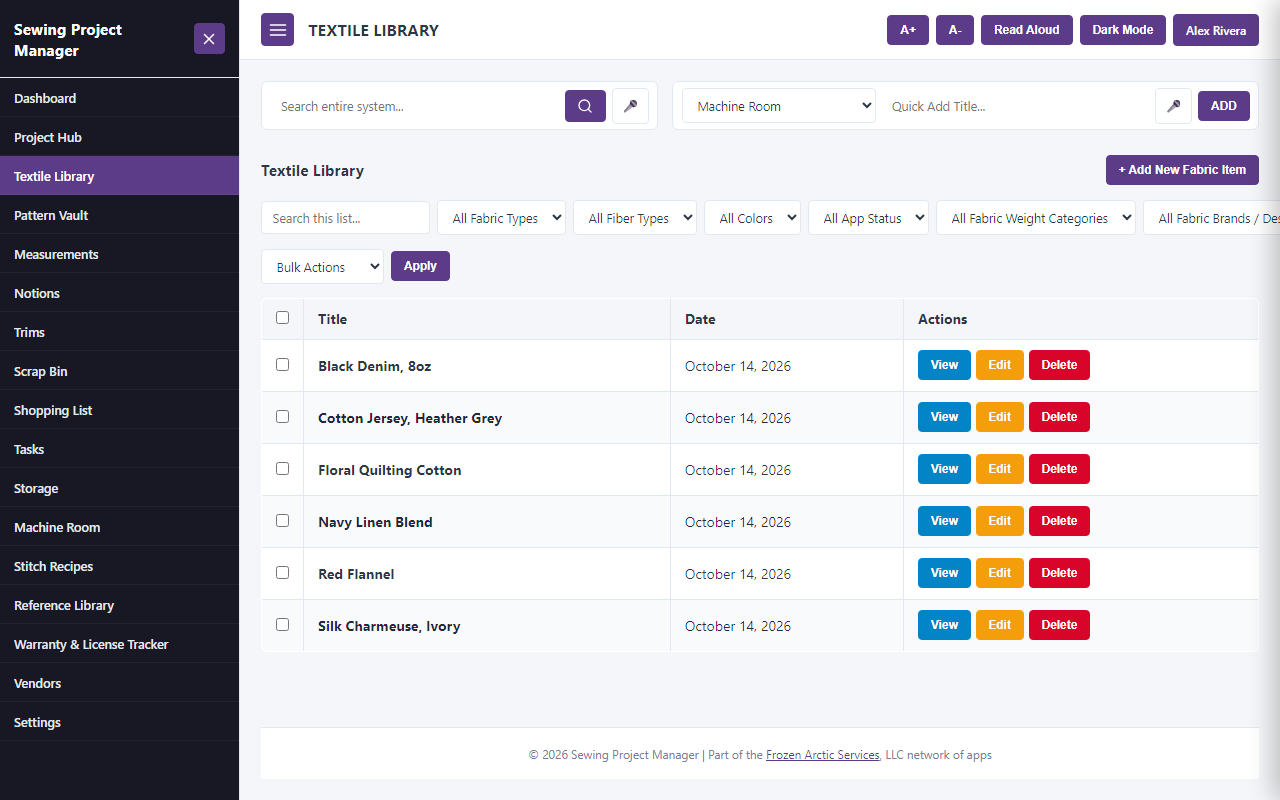The image size is (1280, 800).
Task: Open the All Fabric Brands filter
Action: [1211, 218]
